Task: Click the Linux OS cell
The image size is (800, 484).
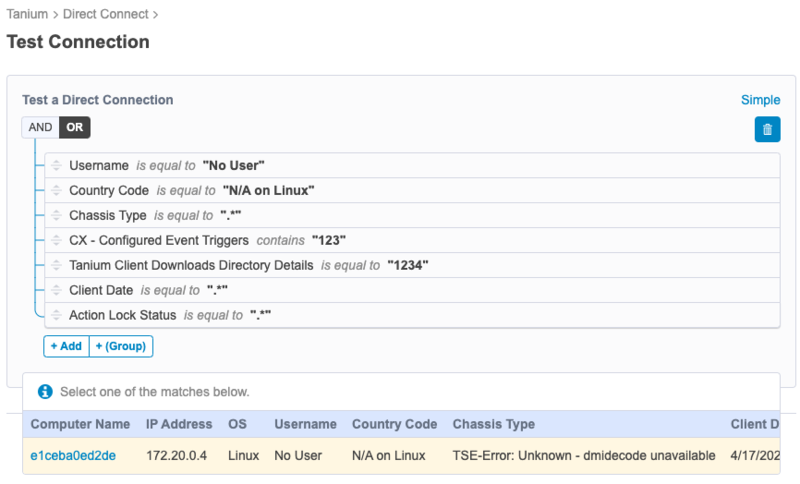Action: click(243, 455)
